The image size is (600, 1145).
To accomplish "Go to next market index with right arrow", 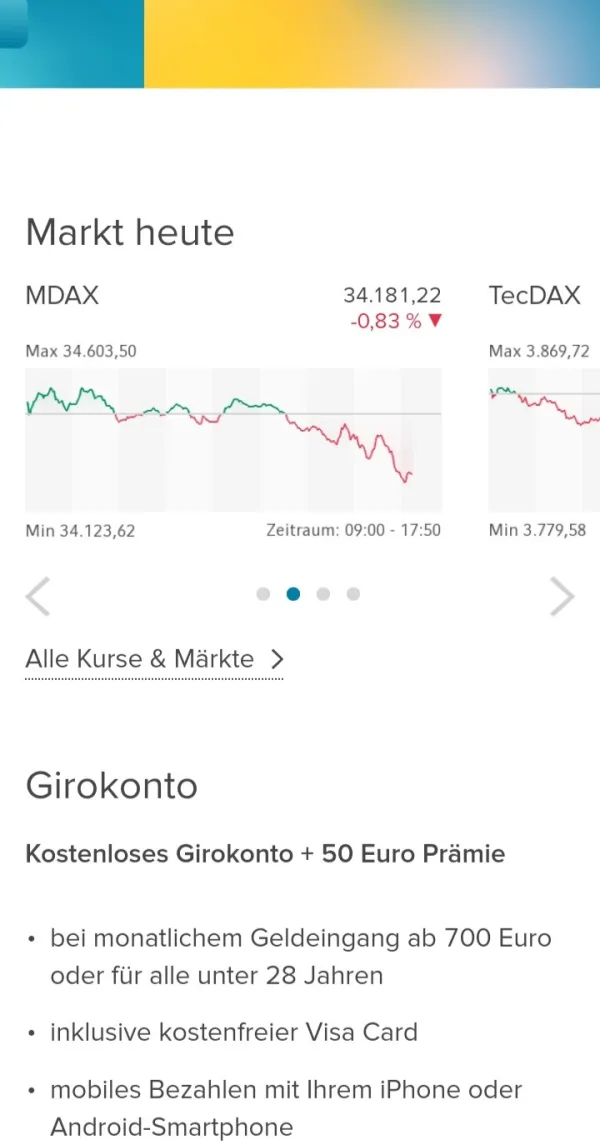I will 562,597.
